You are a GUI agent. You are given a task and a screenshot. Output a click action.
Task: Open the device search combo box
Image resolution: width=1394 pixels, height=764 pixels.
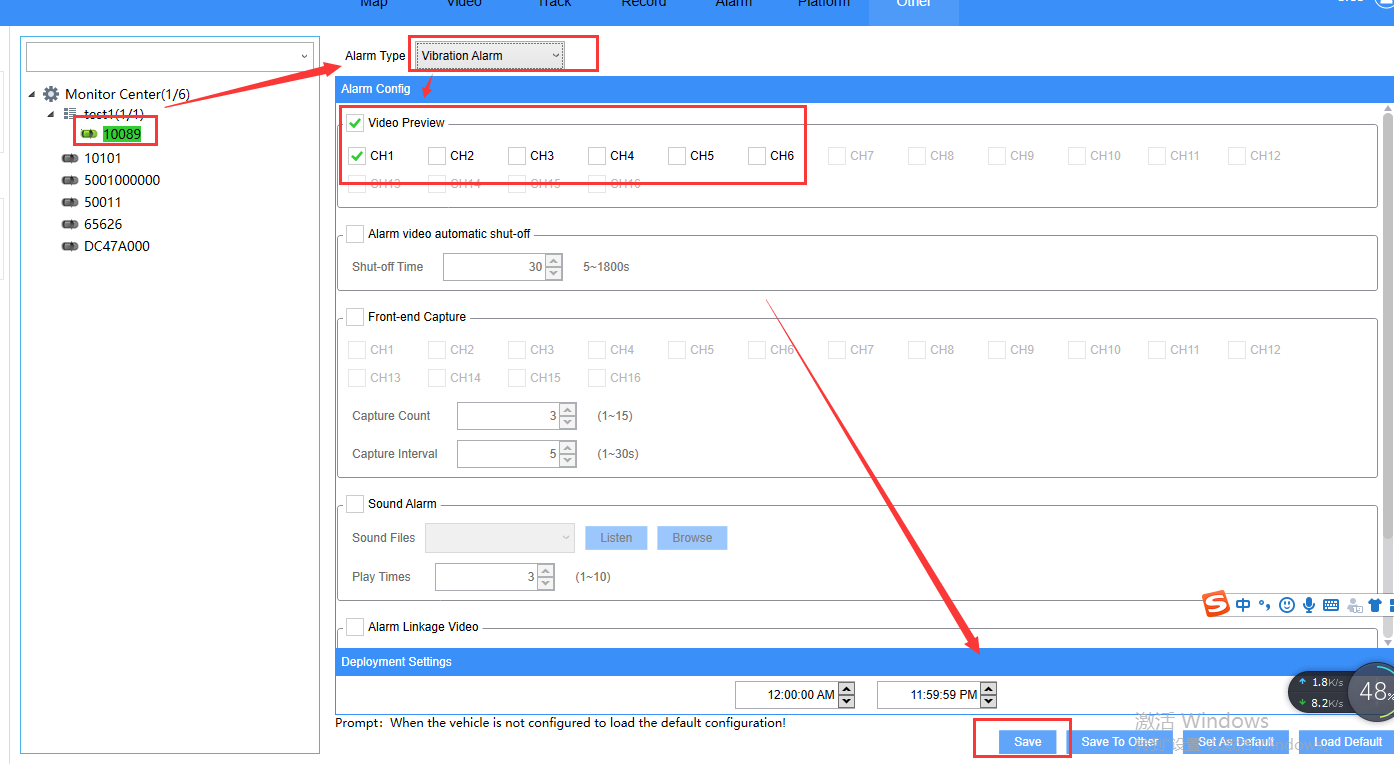click(170, 57)
